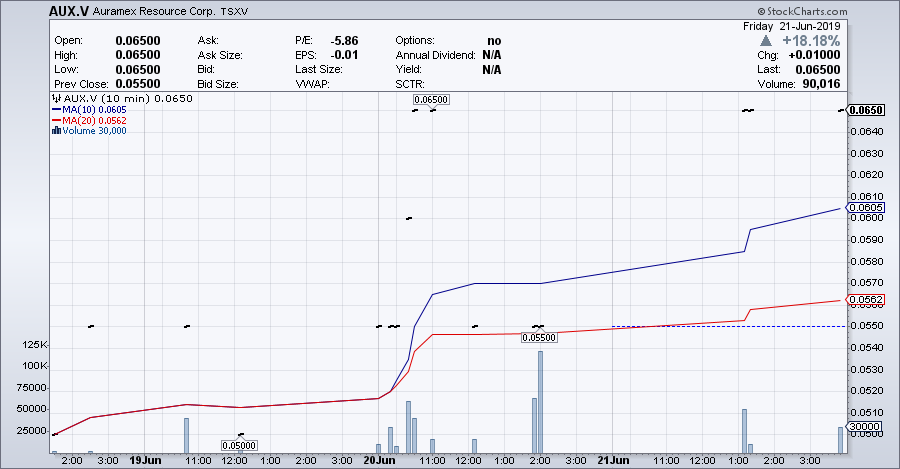
Task: Select the High row value 0.06500
Action: coord(138,55)
